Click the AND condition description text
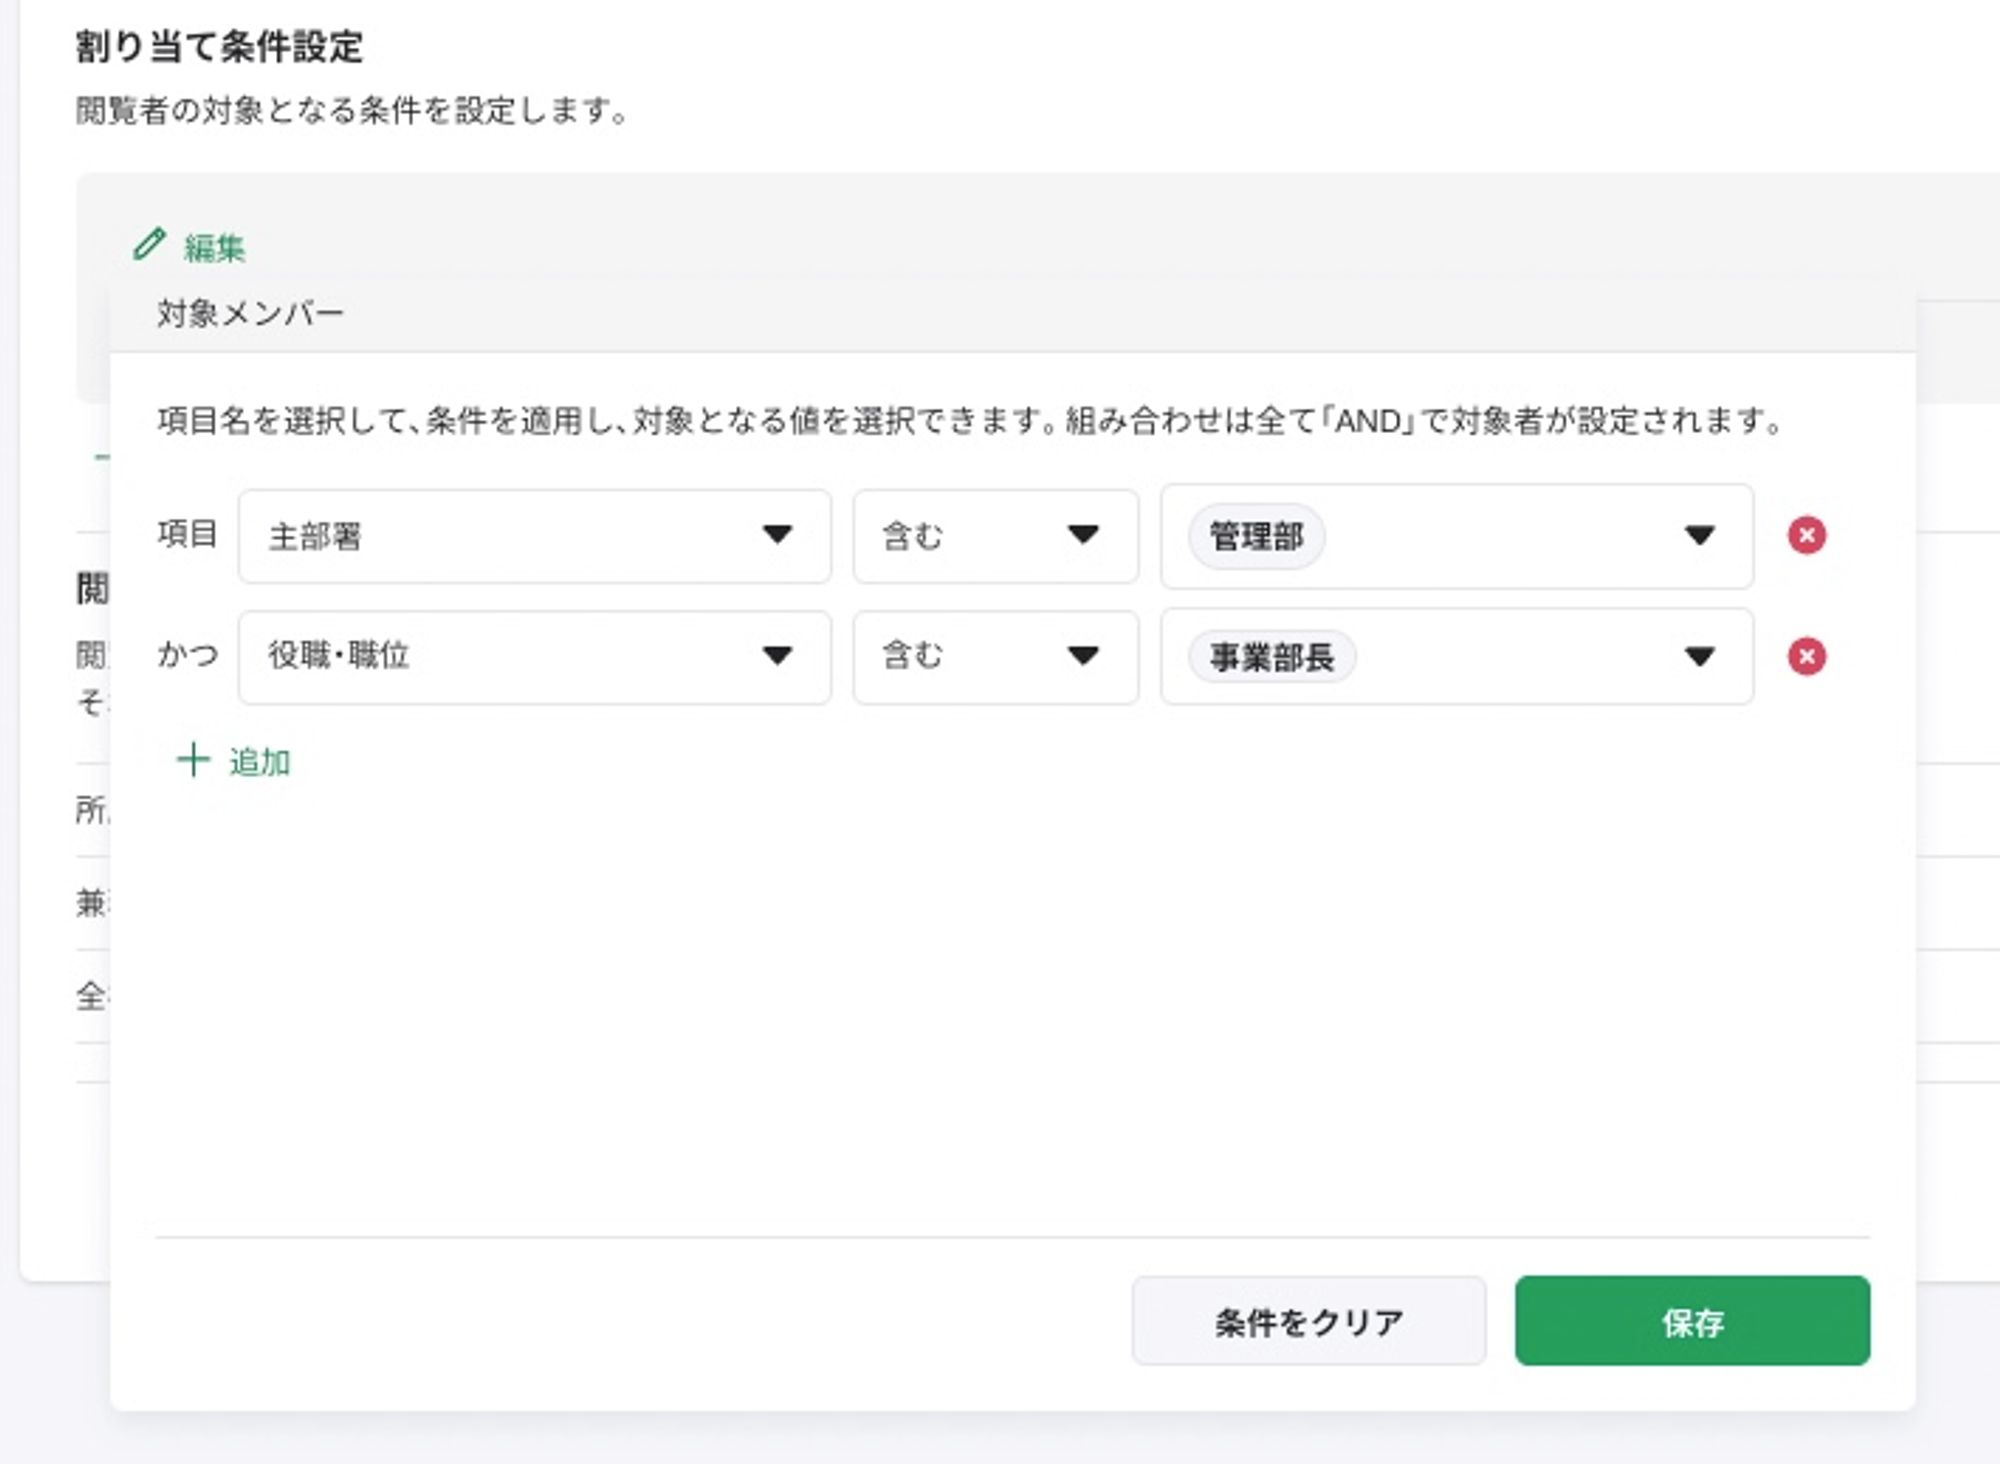Image resolution: width=2000 pixels, height=1464 pixels. pos(968,421)
